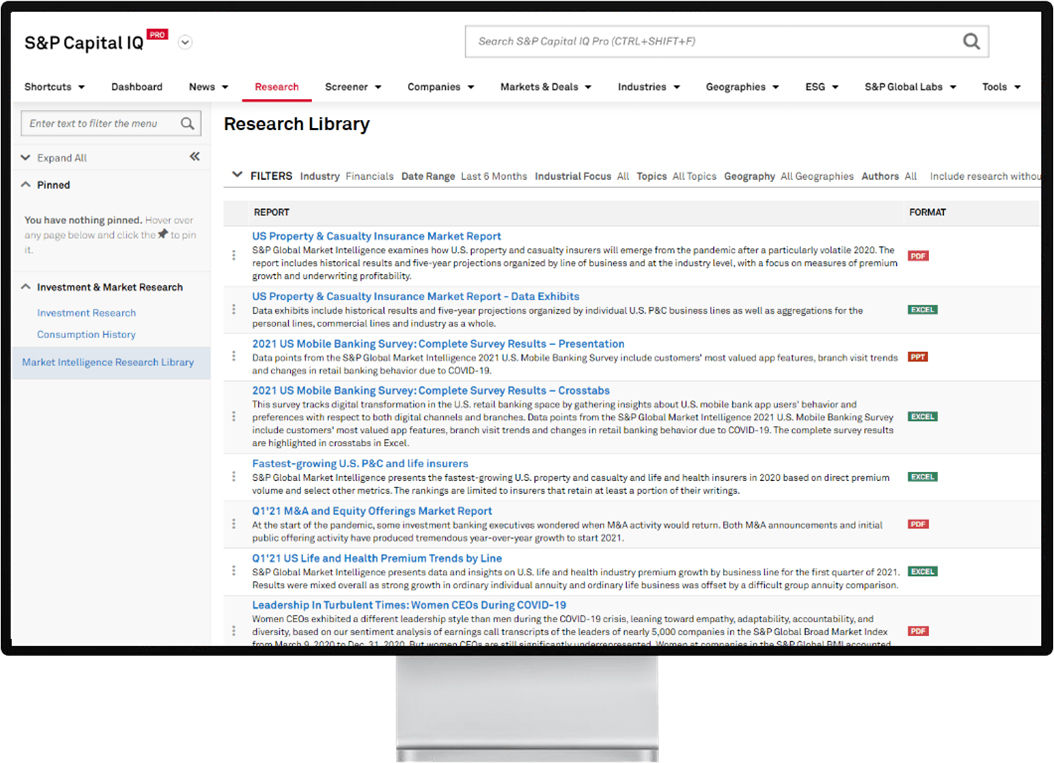The height and width of the screenshot is (763, 1054).
Task: Click the S&P Capital IQ Pro logo
Action: 95,42
